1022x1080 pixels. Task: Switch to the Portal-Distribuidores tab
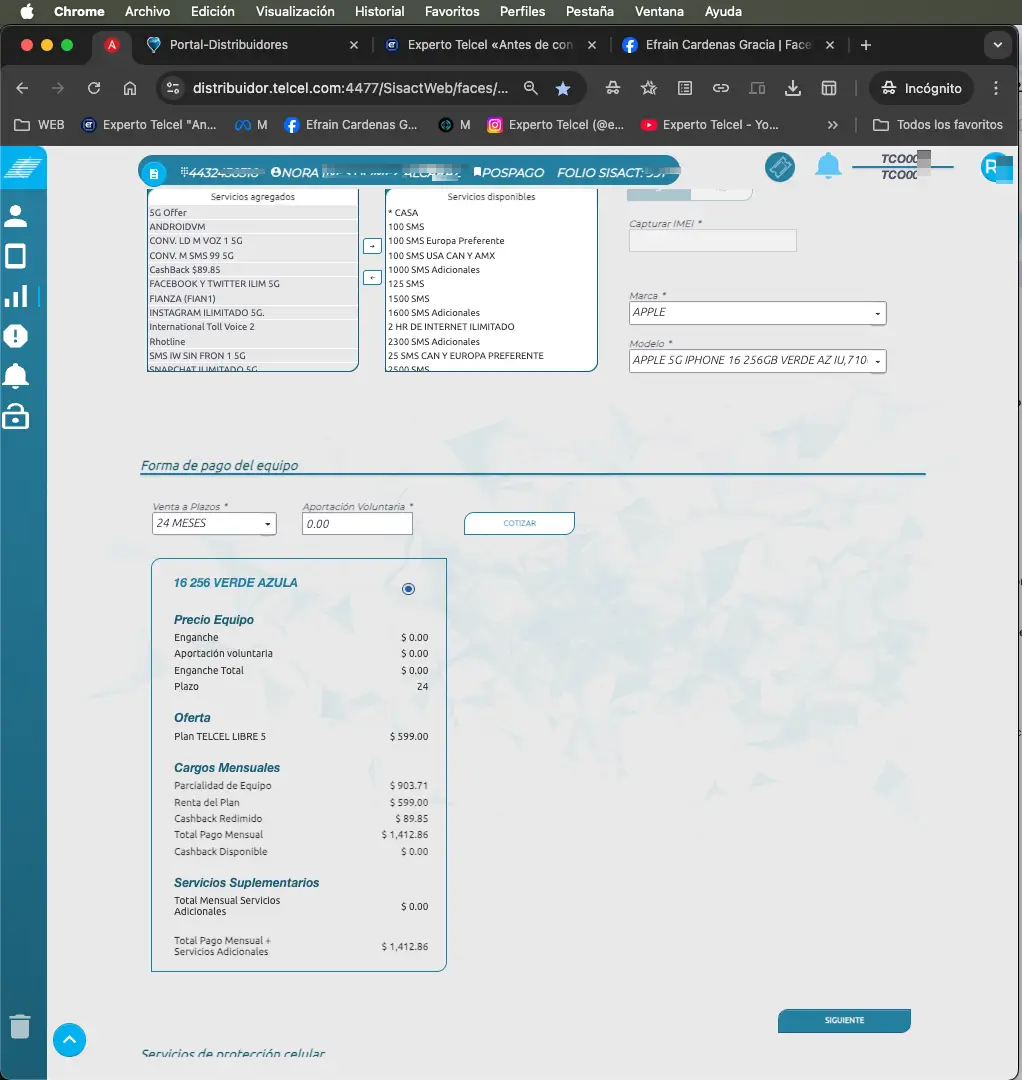tap(249, 45)
